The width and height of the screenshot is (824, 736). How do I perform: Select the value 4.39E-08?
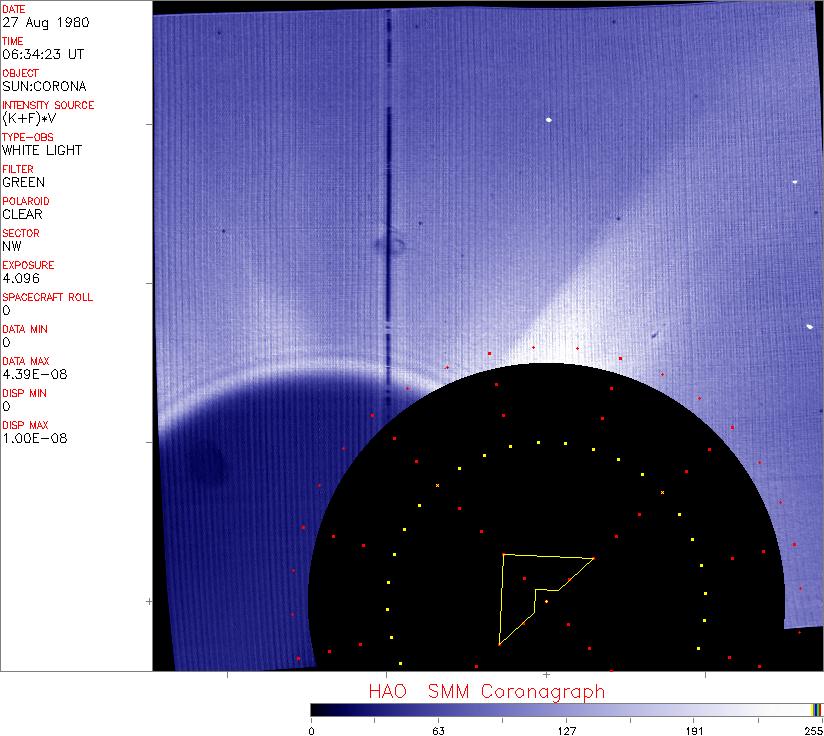(35, 375)
